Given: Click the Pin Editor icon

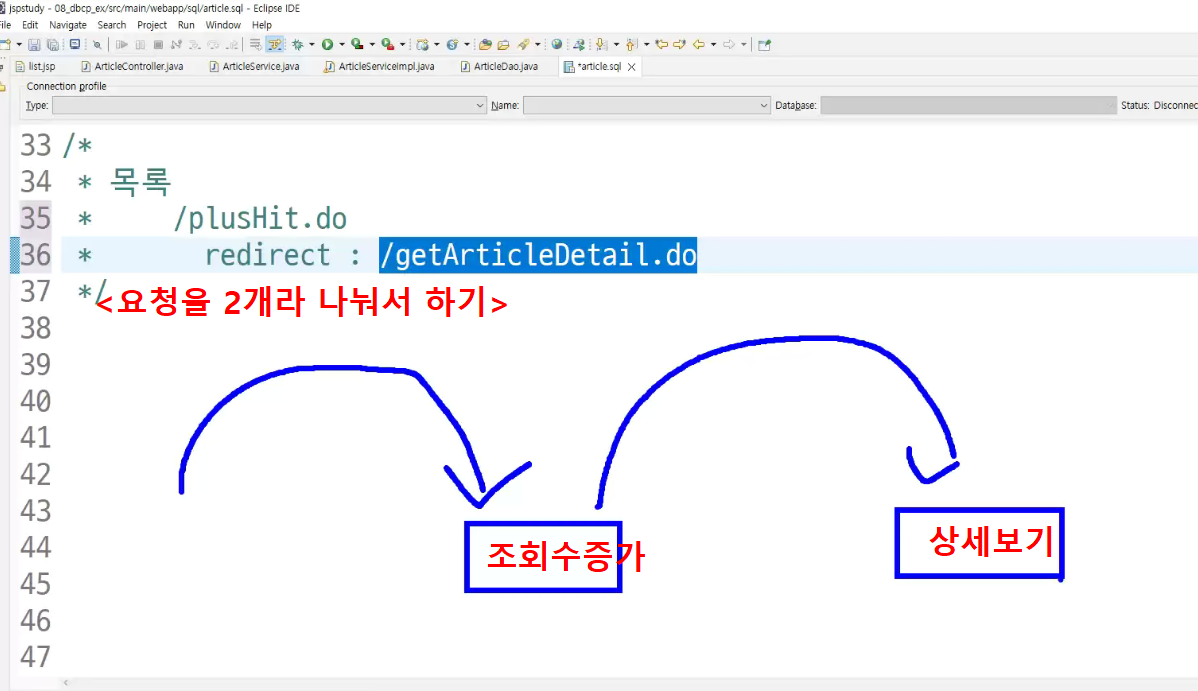Looking at the screenshot, I should (765, 44).
